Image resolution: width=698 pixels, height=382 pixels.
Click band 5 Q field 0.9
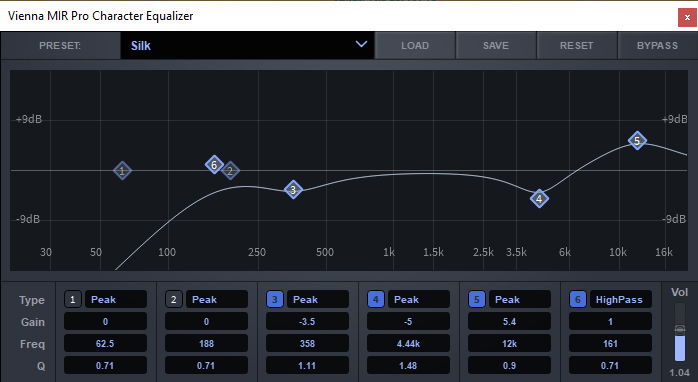(x=510, y=366)
